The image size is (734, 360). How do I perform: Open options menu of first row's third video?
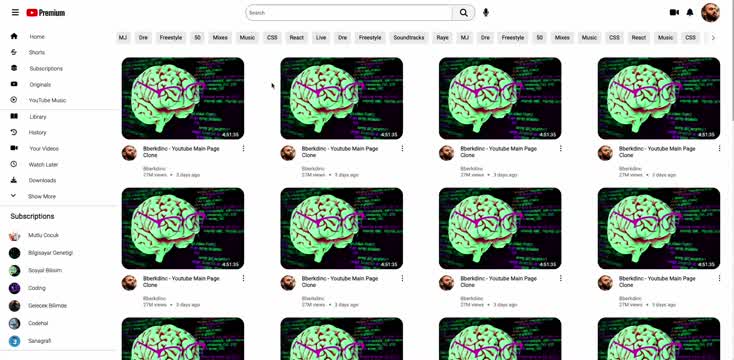(x=561, y=148)
